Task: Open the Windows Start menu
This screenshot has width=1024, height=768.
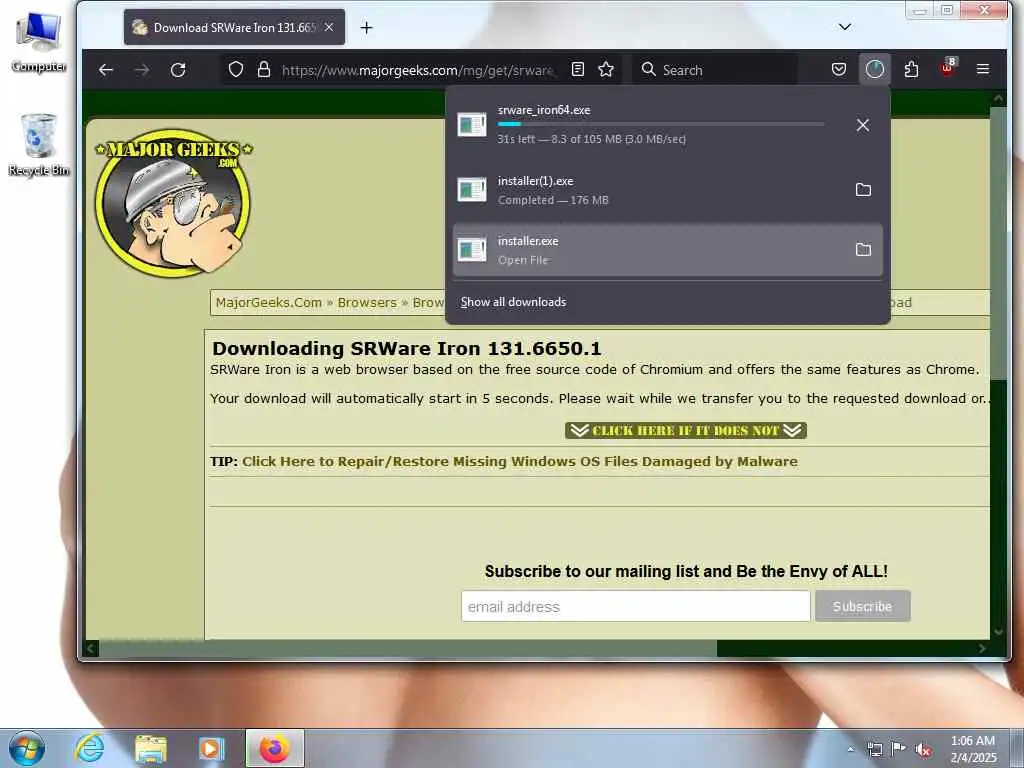Action: coord(26,748)
